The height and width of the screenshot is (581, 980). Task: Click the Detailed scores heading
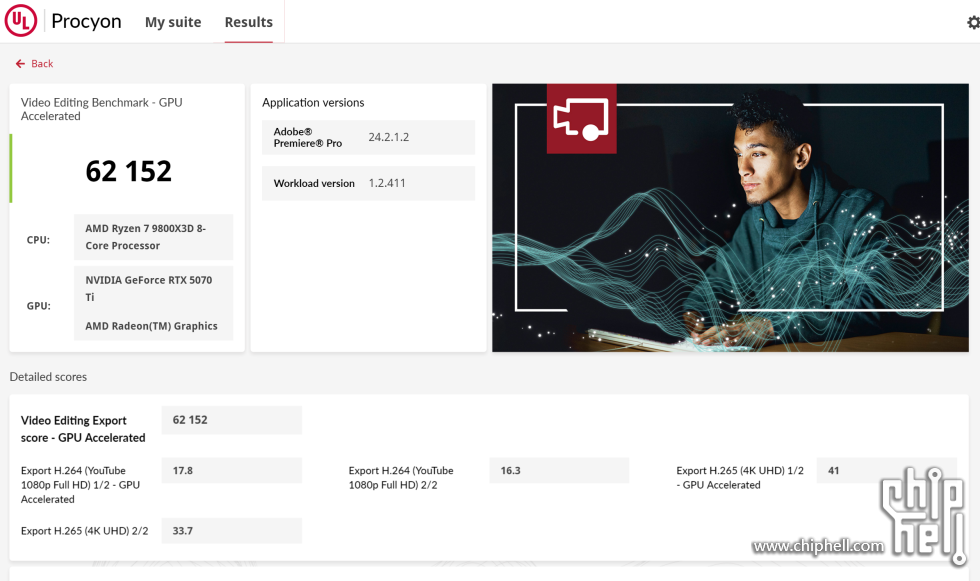48,377
